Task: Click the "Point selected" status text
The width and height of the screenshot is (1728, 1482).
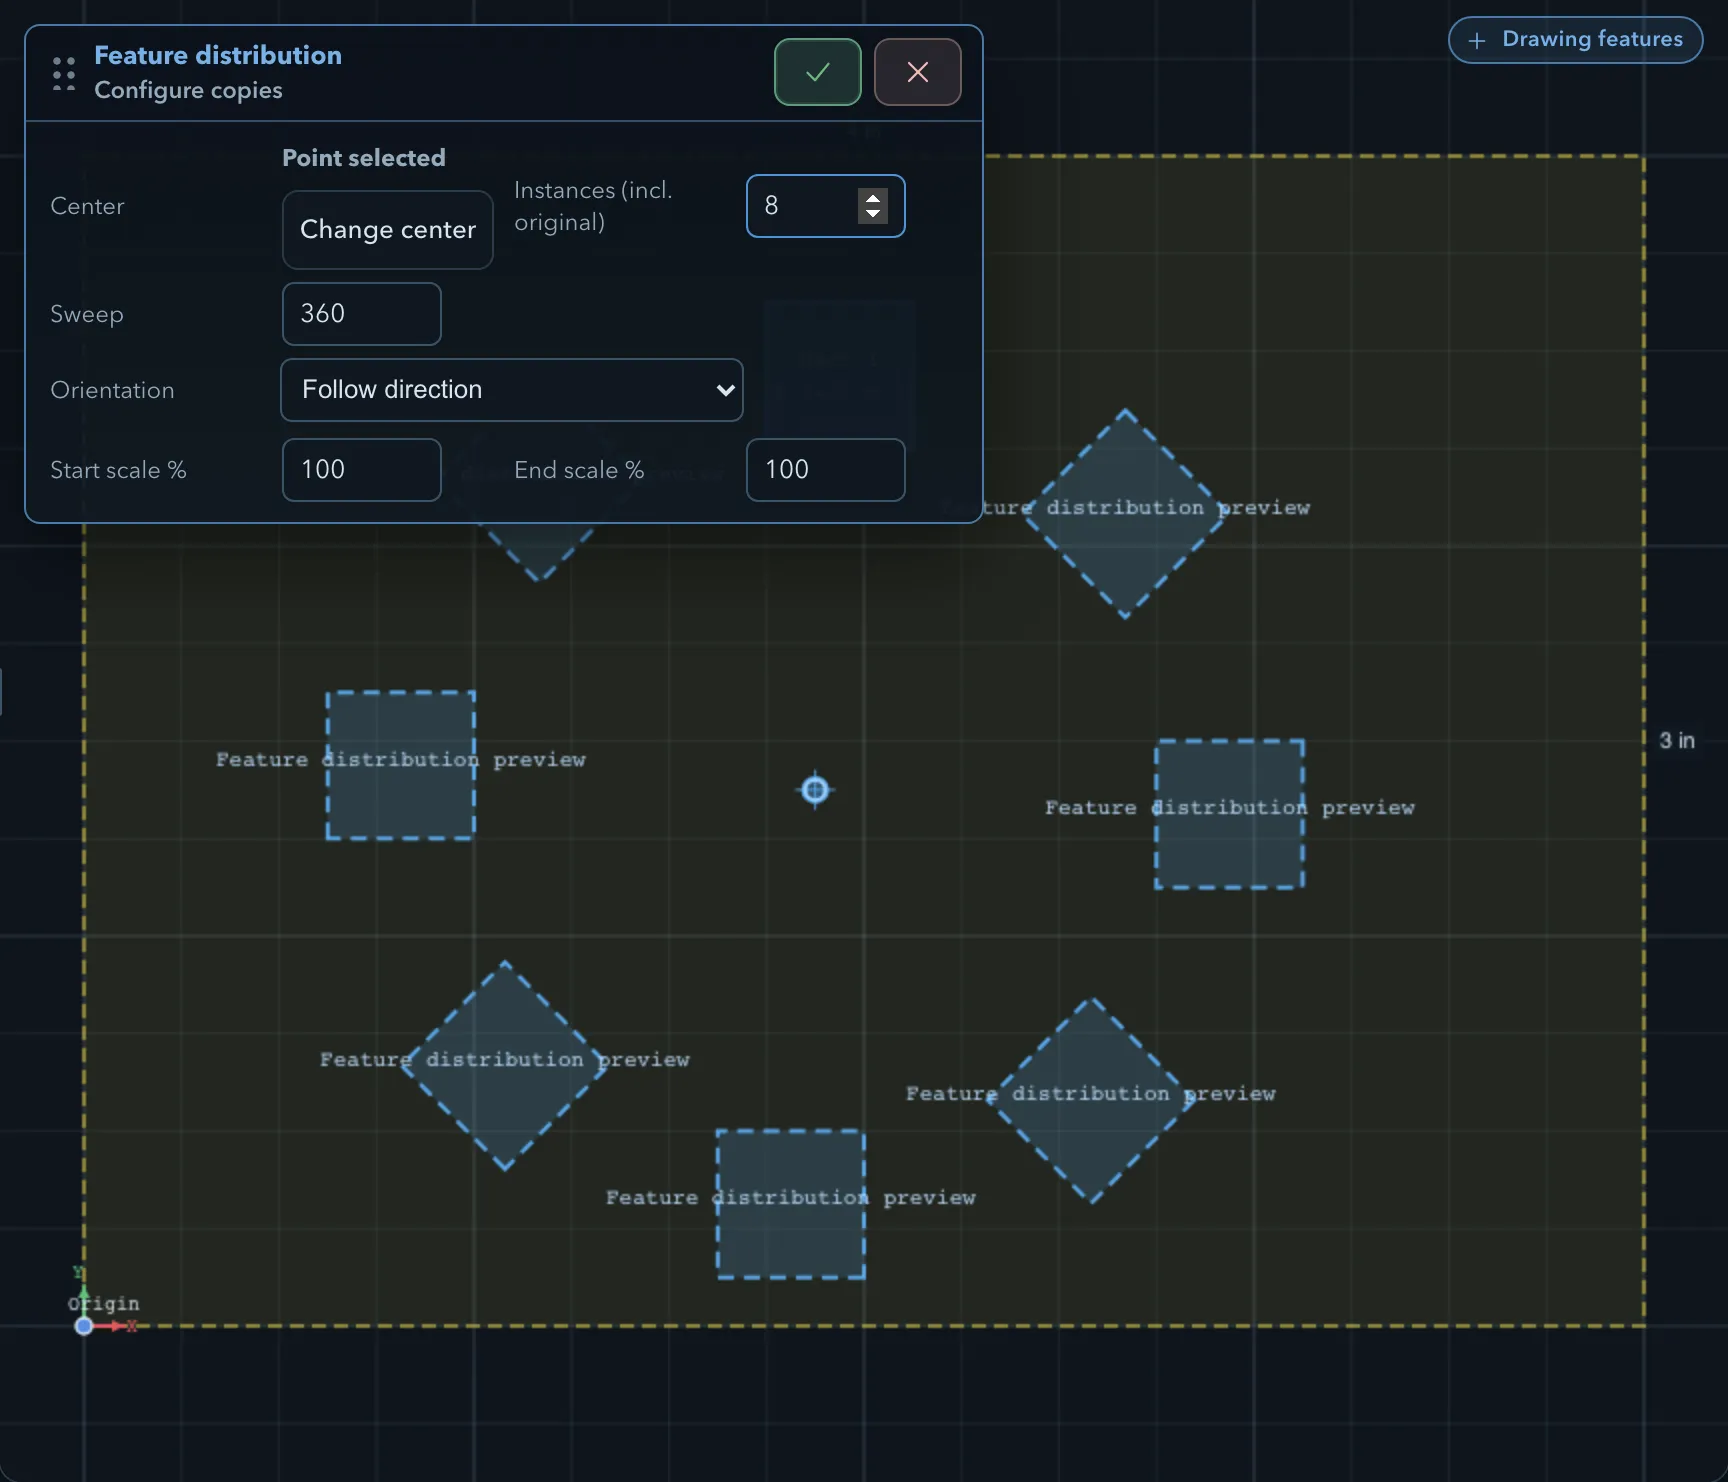Action: click(364, 158)
